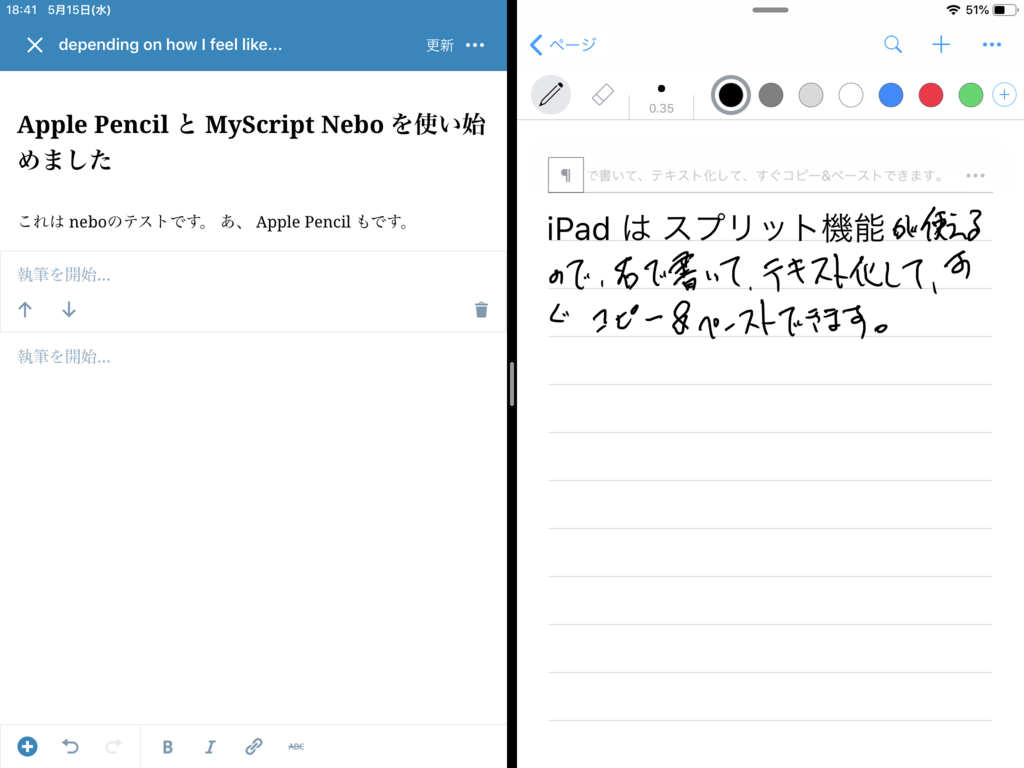Tap the Wi-Fi status icon
Viewport: 1024px width, 768px height.
pos(953,10)
